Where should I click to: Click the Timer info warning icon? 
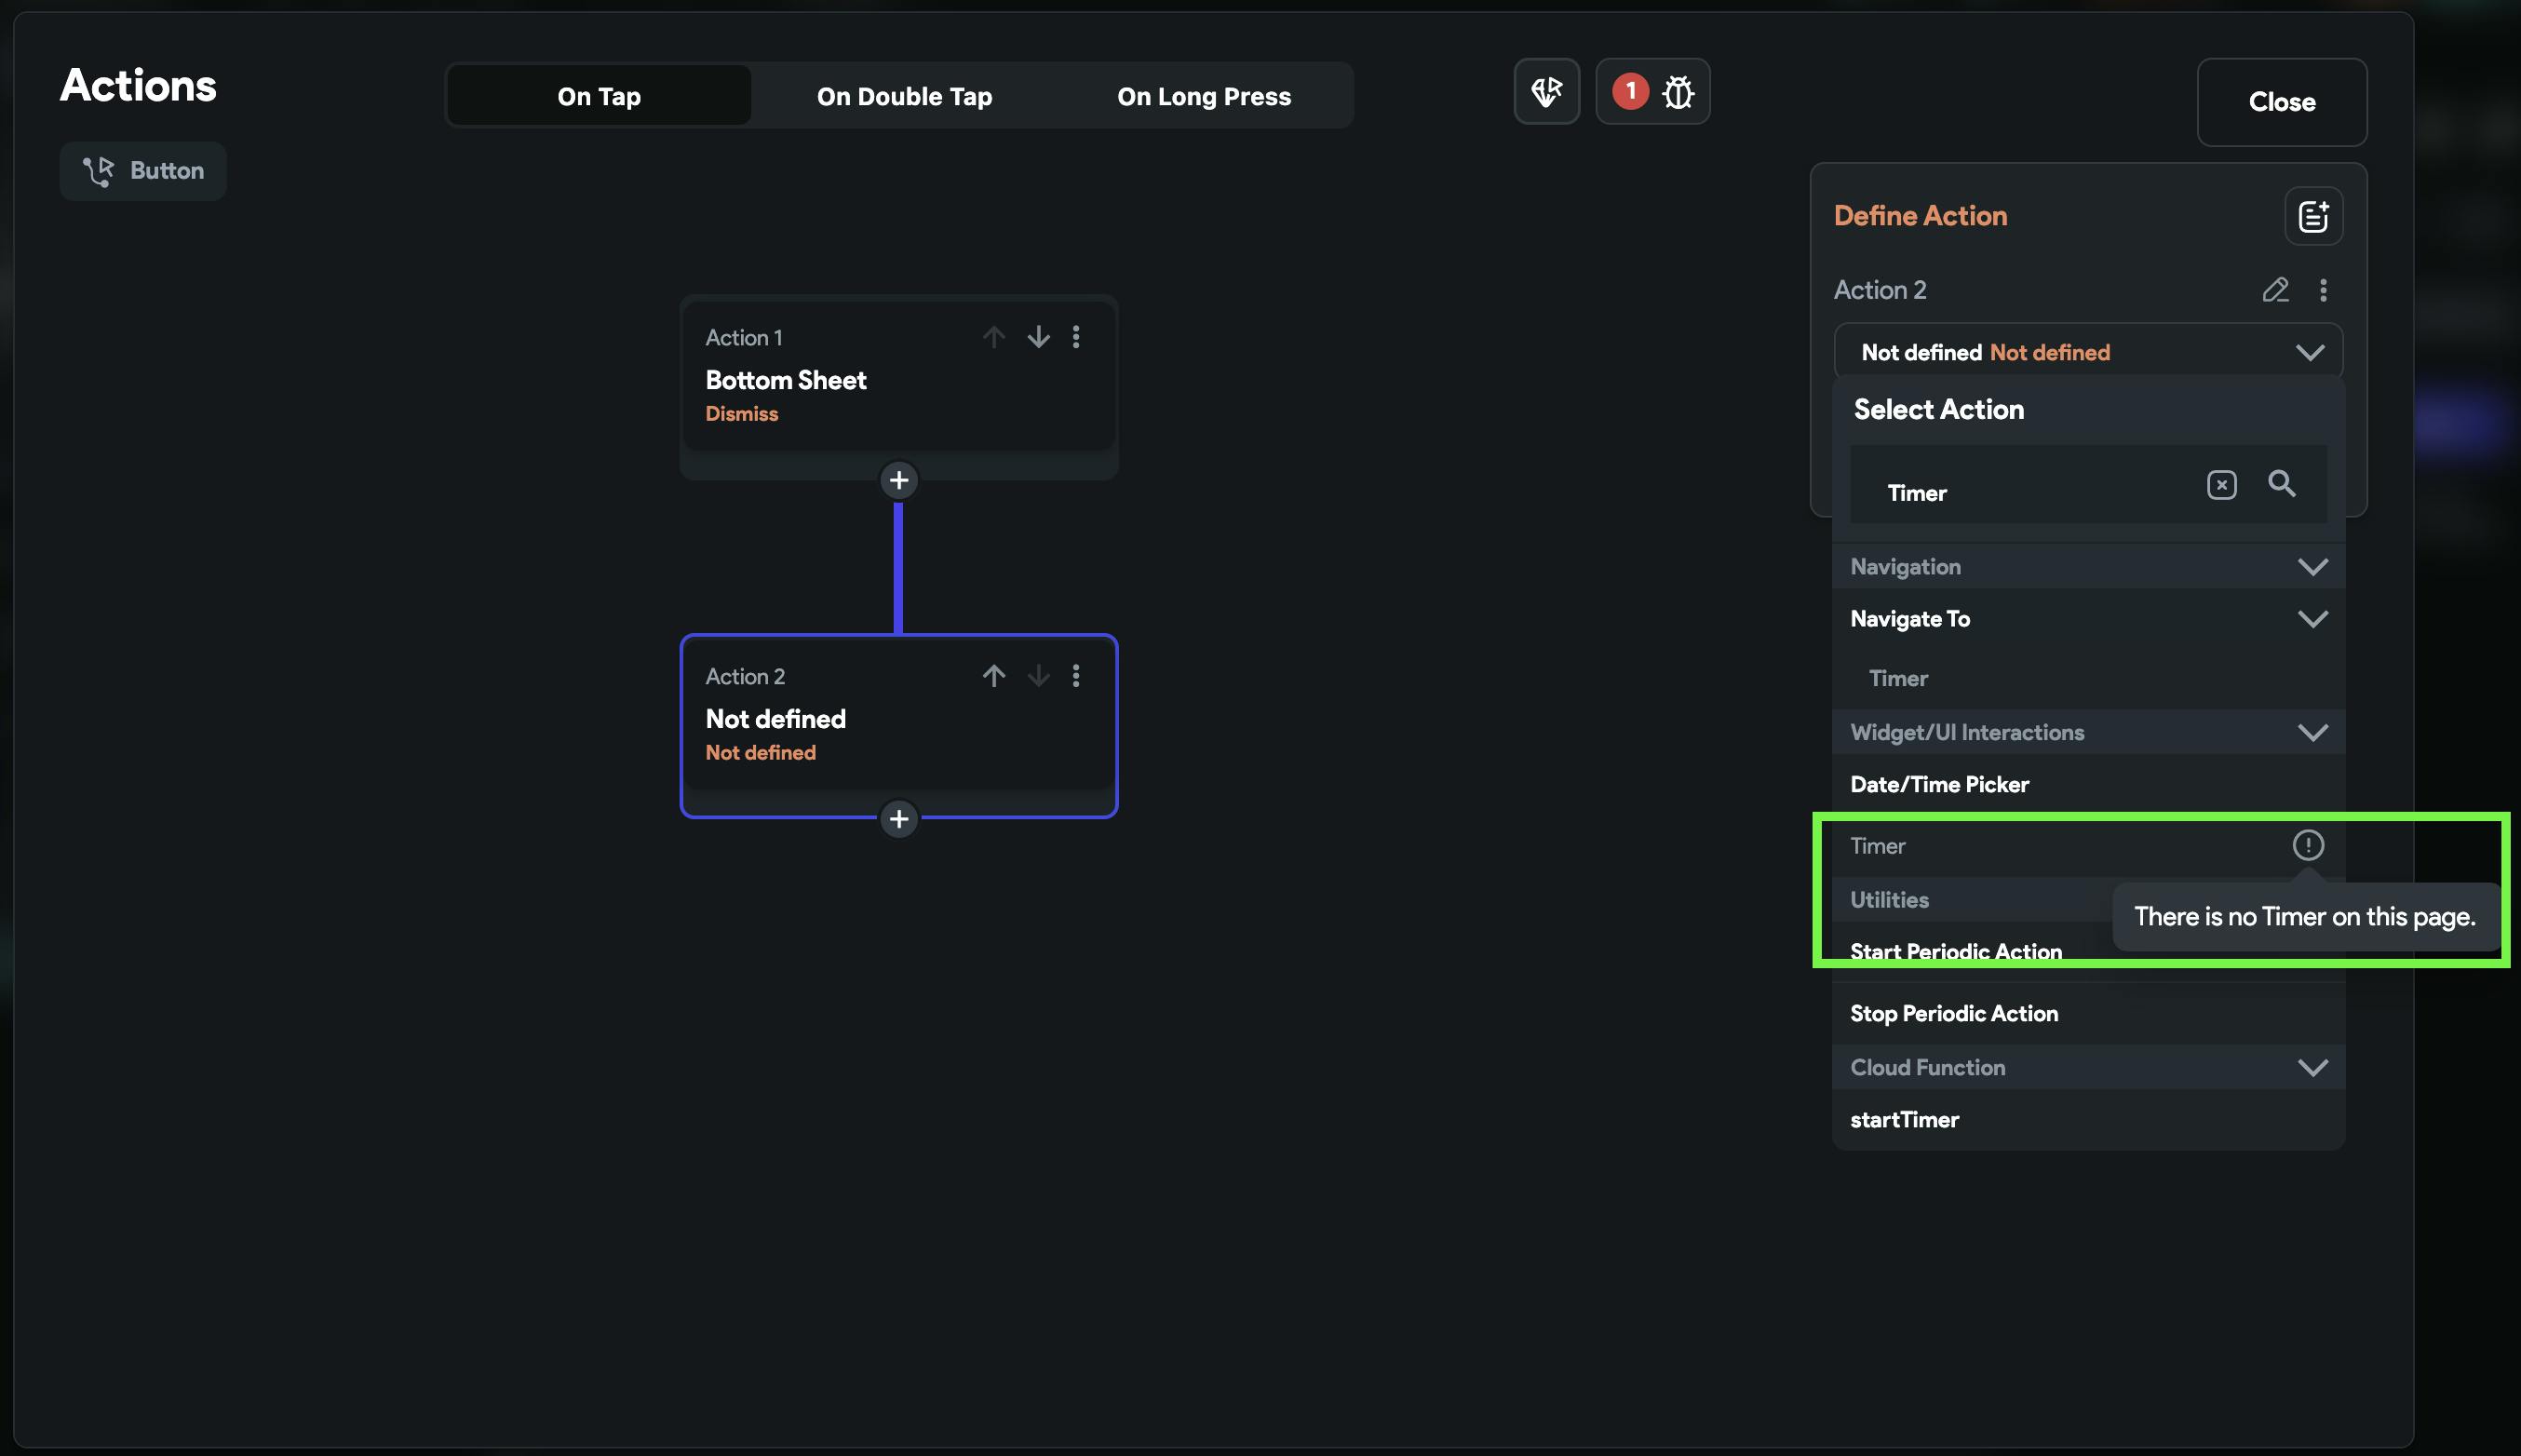point(2307,845)
